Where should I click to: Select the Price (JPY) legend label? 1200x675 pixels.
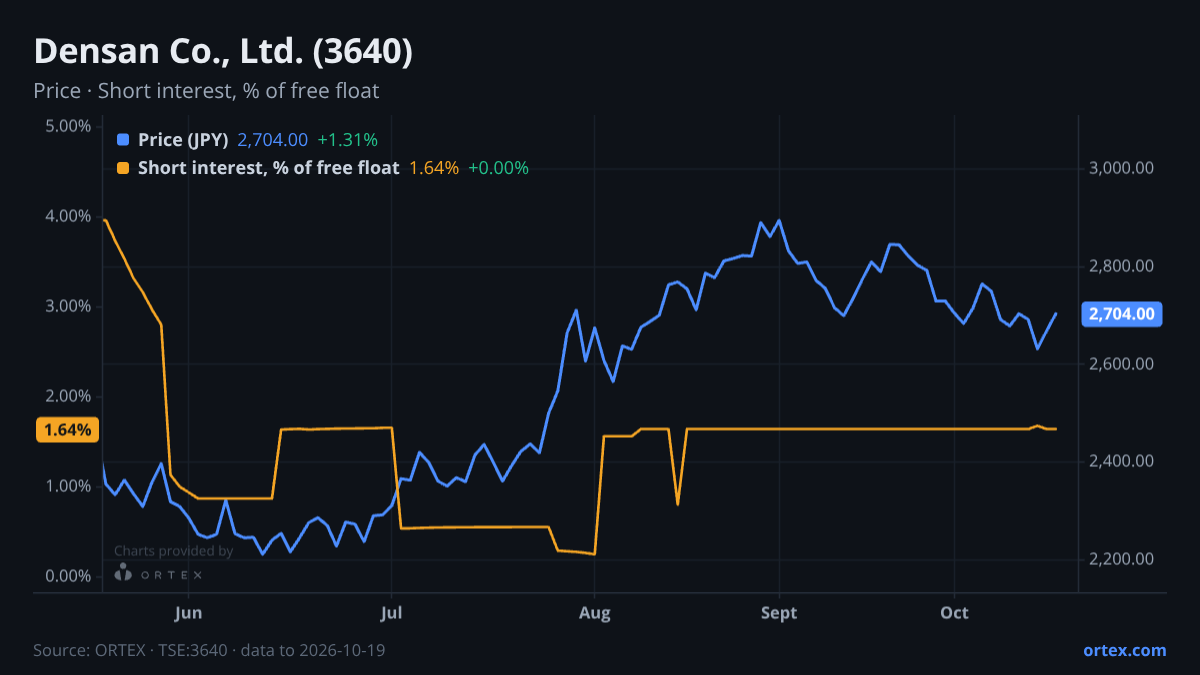click(x=183, y=140)
